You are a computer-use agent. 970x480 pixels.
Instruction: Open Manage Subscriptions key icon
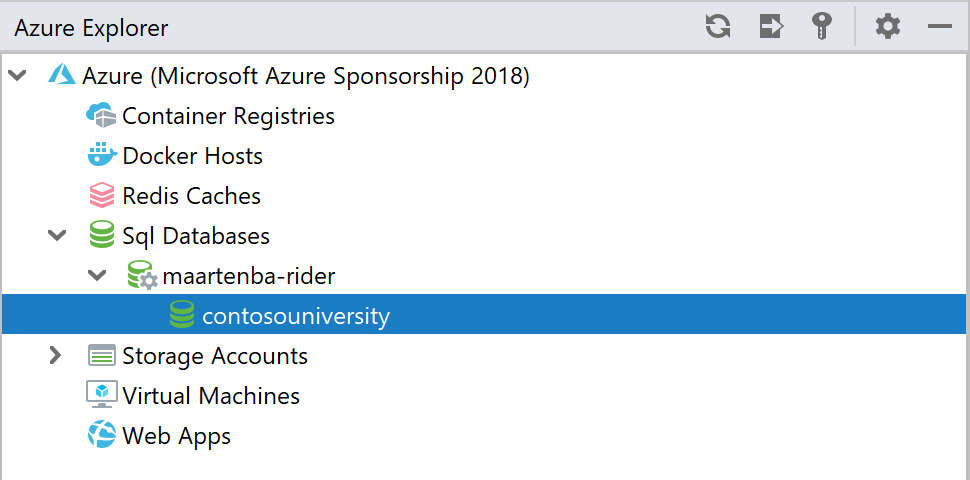[x=822, y=27]
